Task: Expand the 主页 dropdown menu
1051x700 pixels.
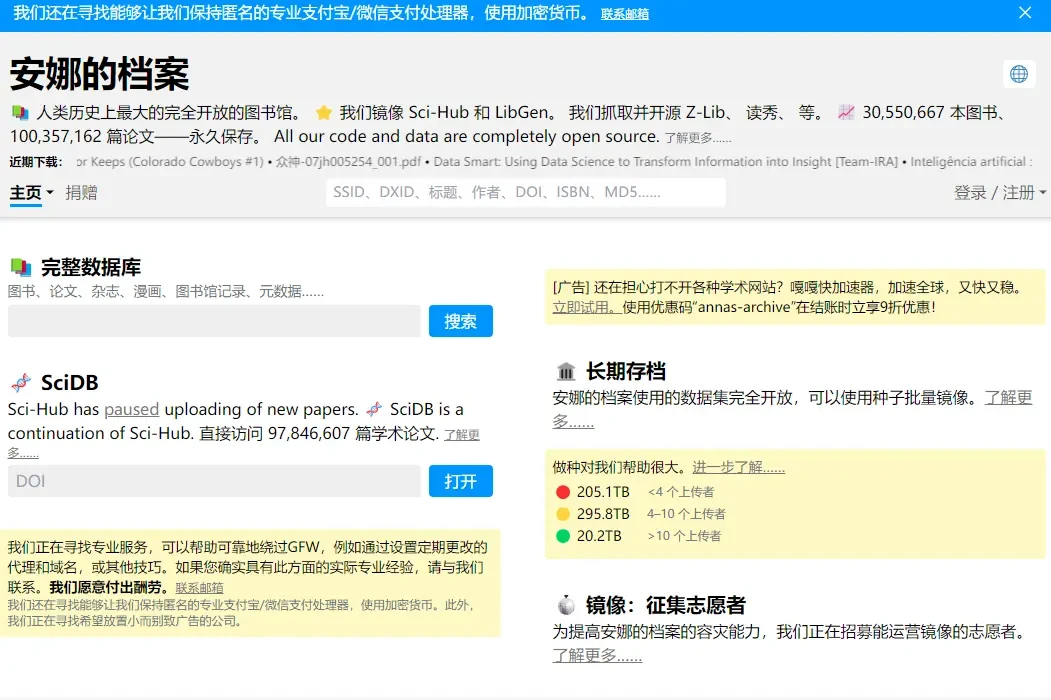Action: pyautogui.click(x=32, y=193)
